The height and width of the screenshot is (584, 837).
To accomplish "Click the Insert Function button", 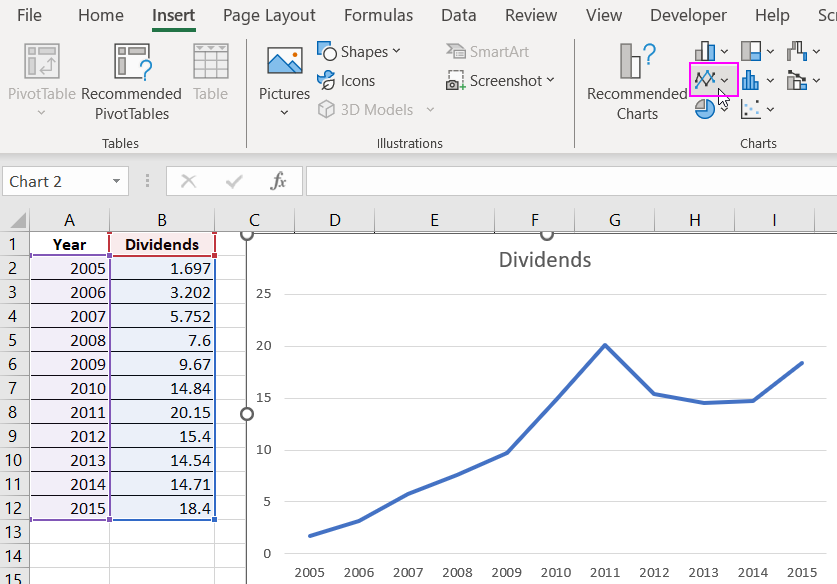I will coord(279,181).
